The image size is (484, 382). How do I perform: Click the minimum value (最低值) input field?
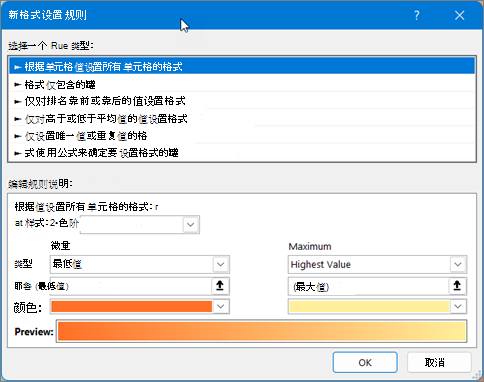(x=131, y=286)
